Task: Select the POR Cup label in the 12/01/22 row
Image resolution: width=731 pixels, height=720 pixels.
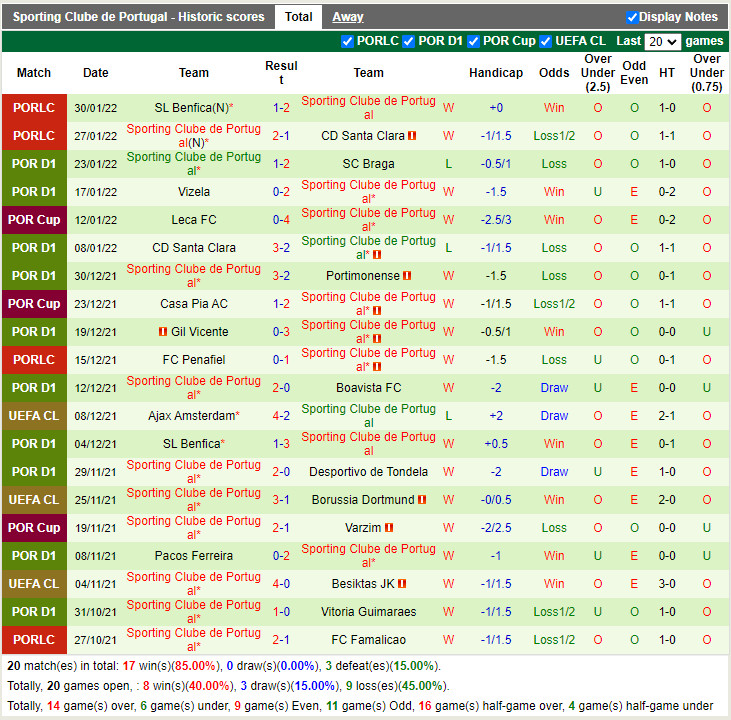Action: pyautogui.click(x=34, y=220)
